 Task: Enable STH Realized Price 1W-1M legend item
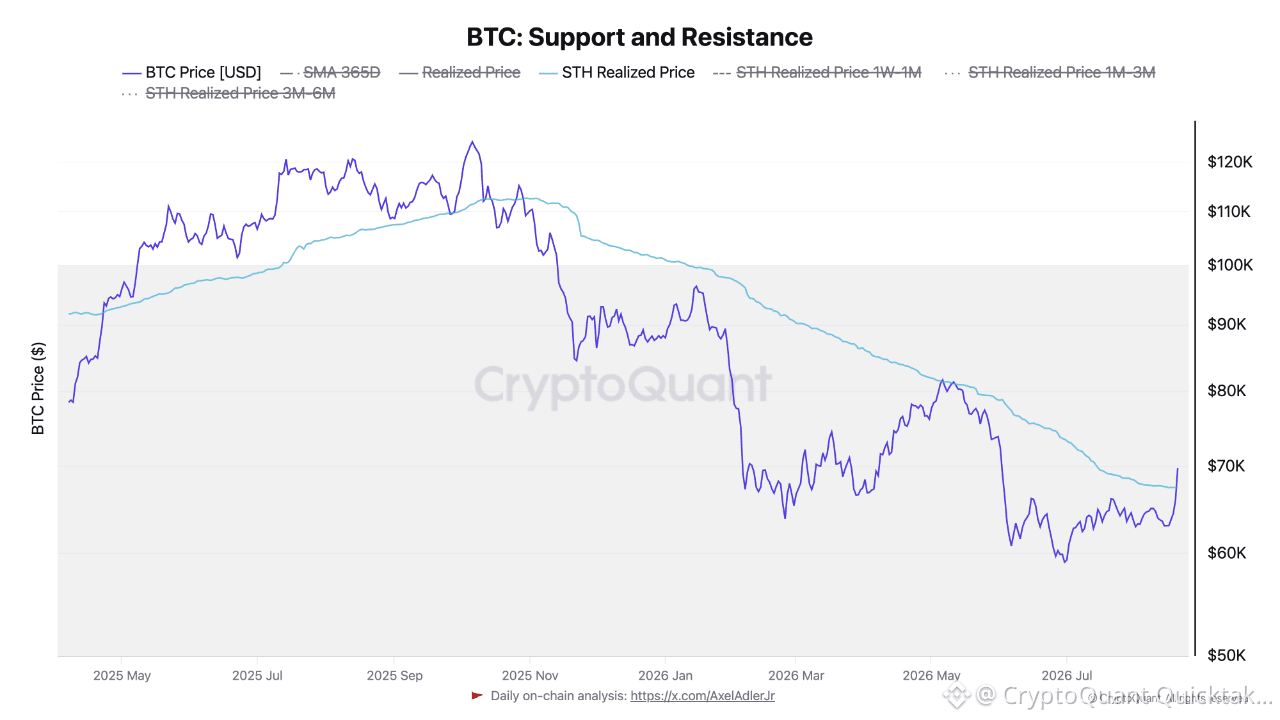point(817,72)
